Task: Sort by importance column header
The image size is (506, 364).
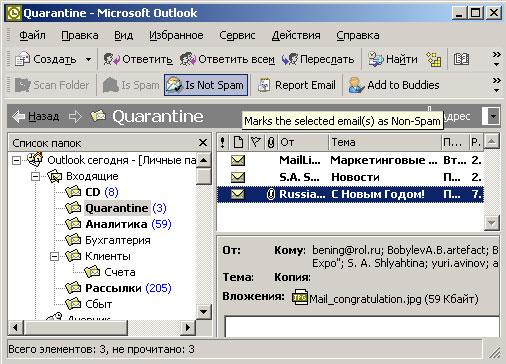Action: click(222, 143)
